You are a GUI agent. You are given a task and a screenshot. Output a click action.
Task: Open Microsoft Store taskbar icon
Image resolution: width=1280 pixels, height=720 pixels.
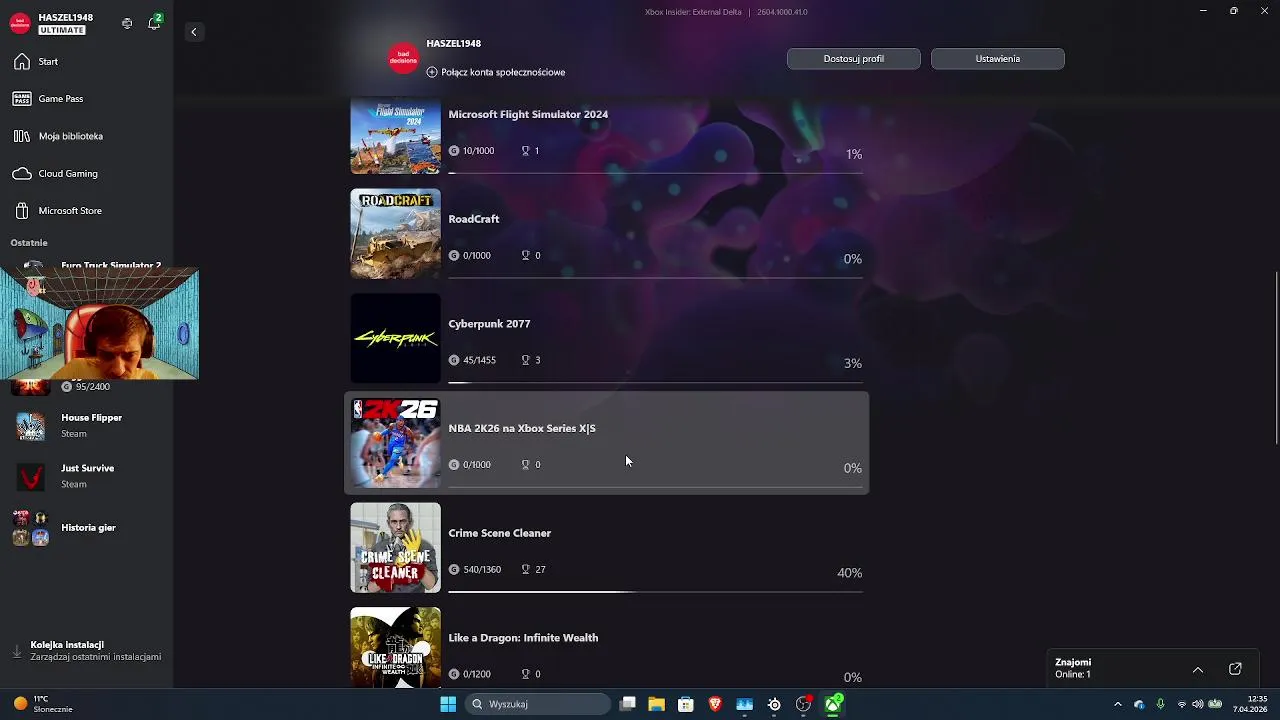pyautogui.click(x=686, y=704)
